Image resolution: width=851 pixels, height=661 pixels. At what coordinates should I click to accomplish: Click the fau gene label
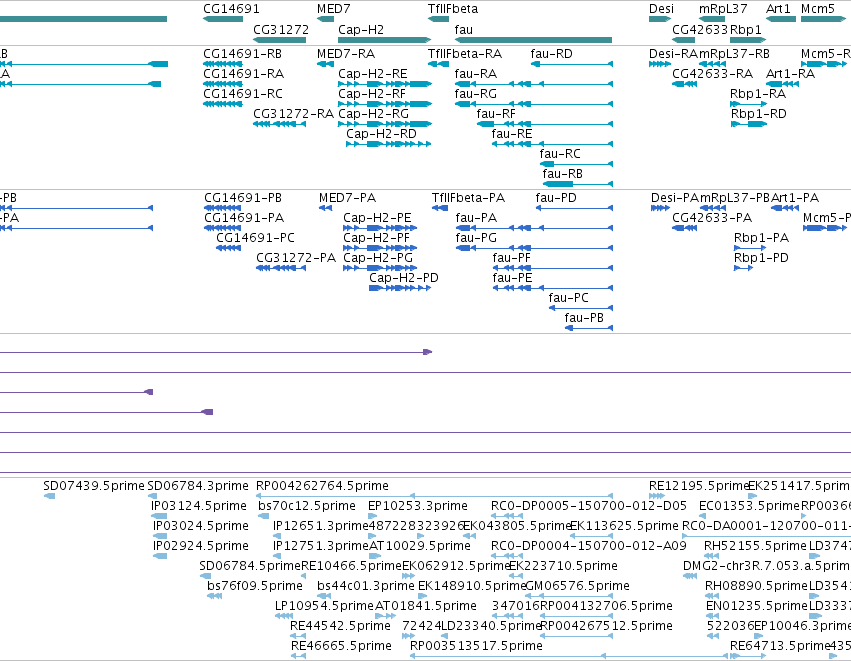[x=463, y=29]
